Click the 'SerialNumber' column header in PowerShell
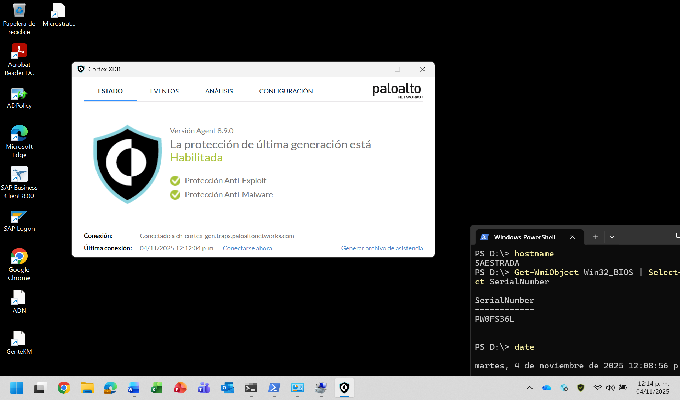The height and width of the screenshot is (400, 680). [x=504, y=300]
